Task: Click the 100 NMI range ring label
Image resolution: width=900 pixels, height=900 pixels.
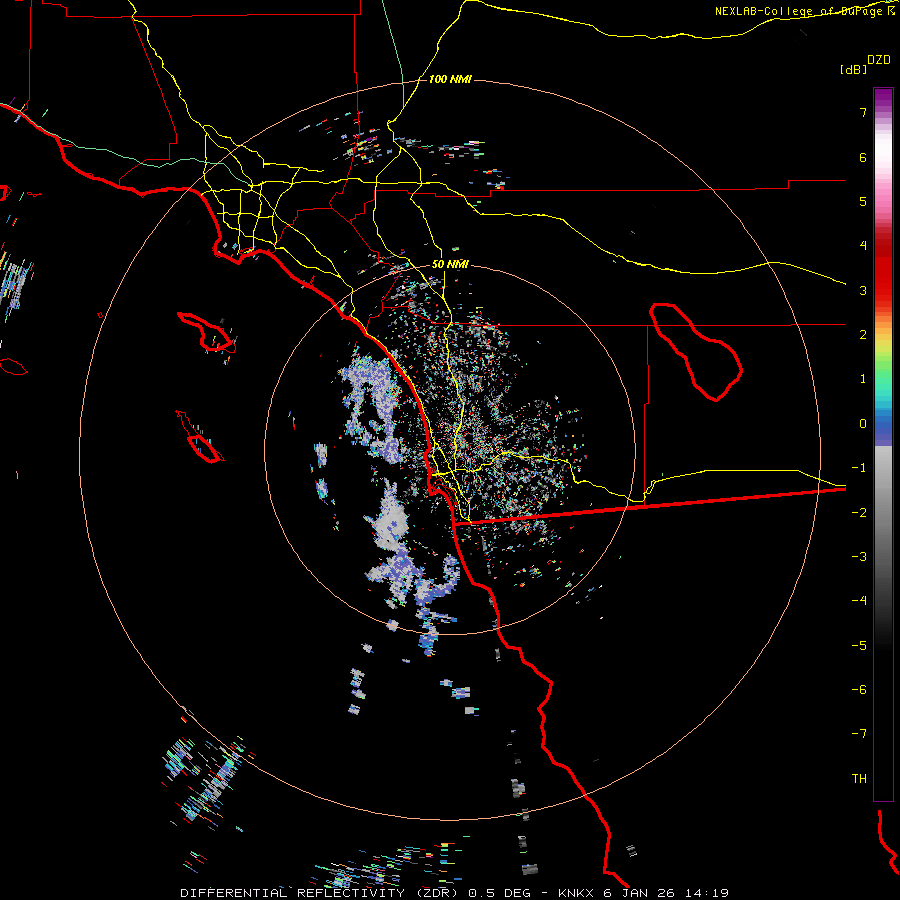Action: point(450,79)
